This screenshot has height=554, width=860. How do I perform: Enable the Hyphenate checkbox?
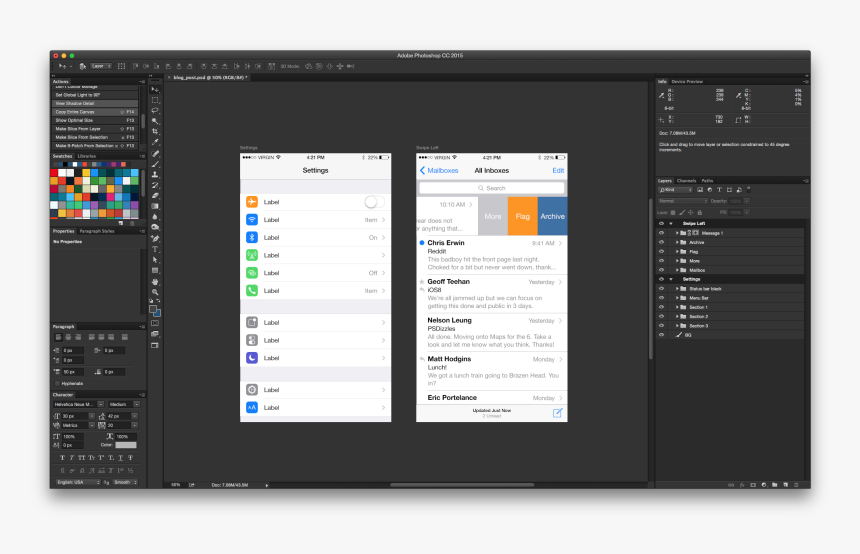tap(58, 383)
